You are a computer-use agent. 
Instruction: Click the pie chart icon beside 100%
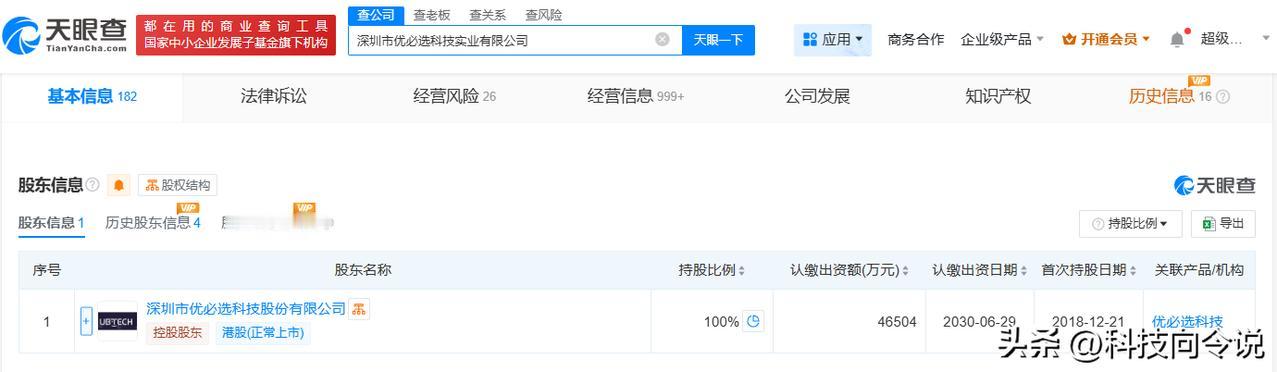(754, 322)
